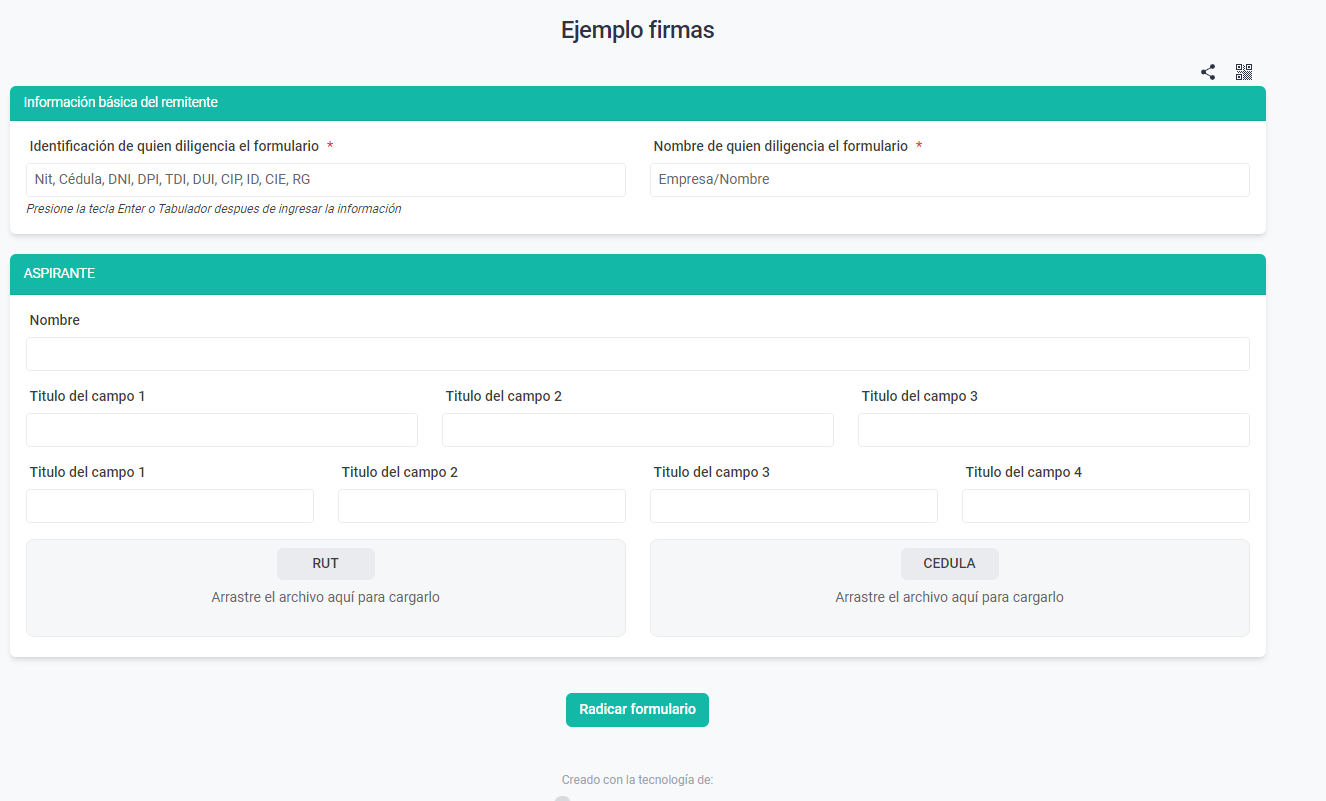Open the QR code icon
The image size is (1326, 801).
tap(1244, 72)
